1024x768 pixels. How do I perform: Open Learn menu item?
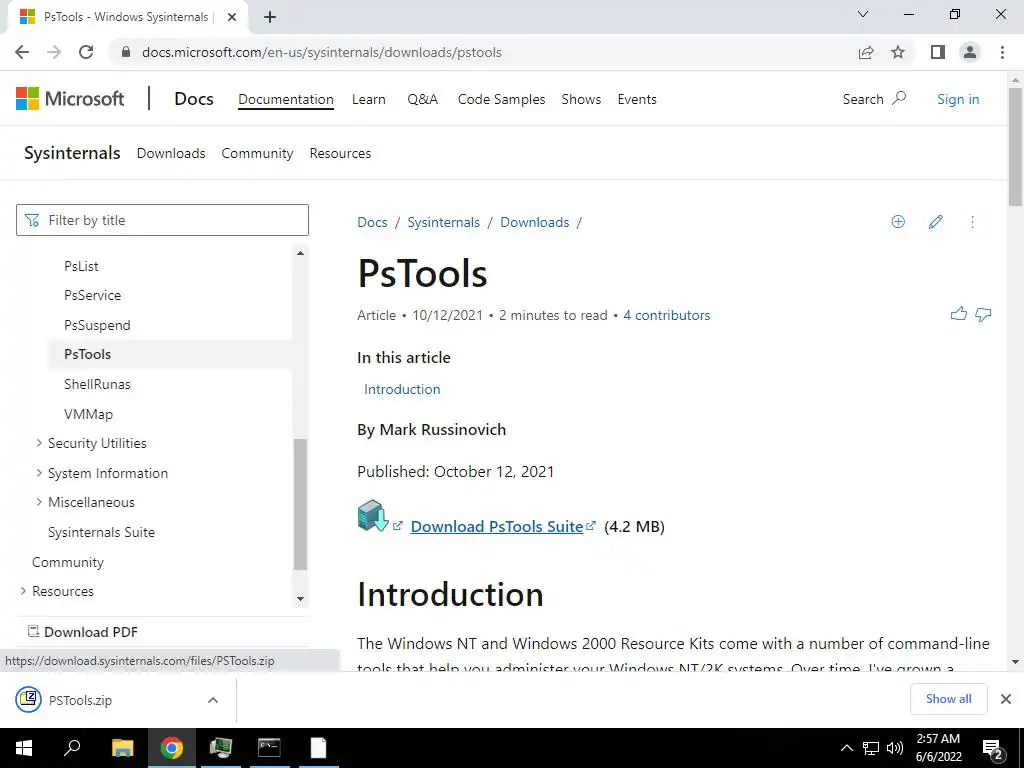point(369,99)
